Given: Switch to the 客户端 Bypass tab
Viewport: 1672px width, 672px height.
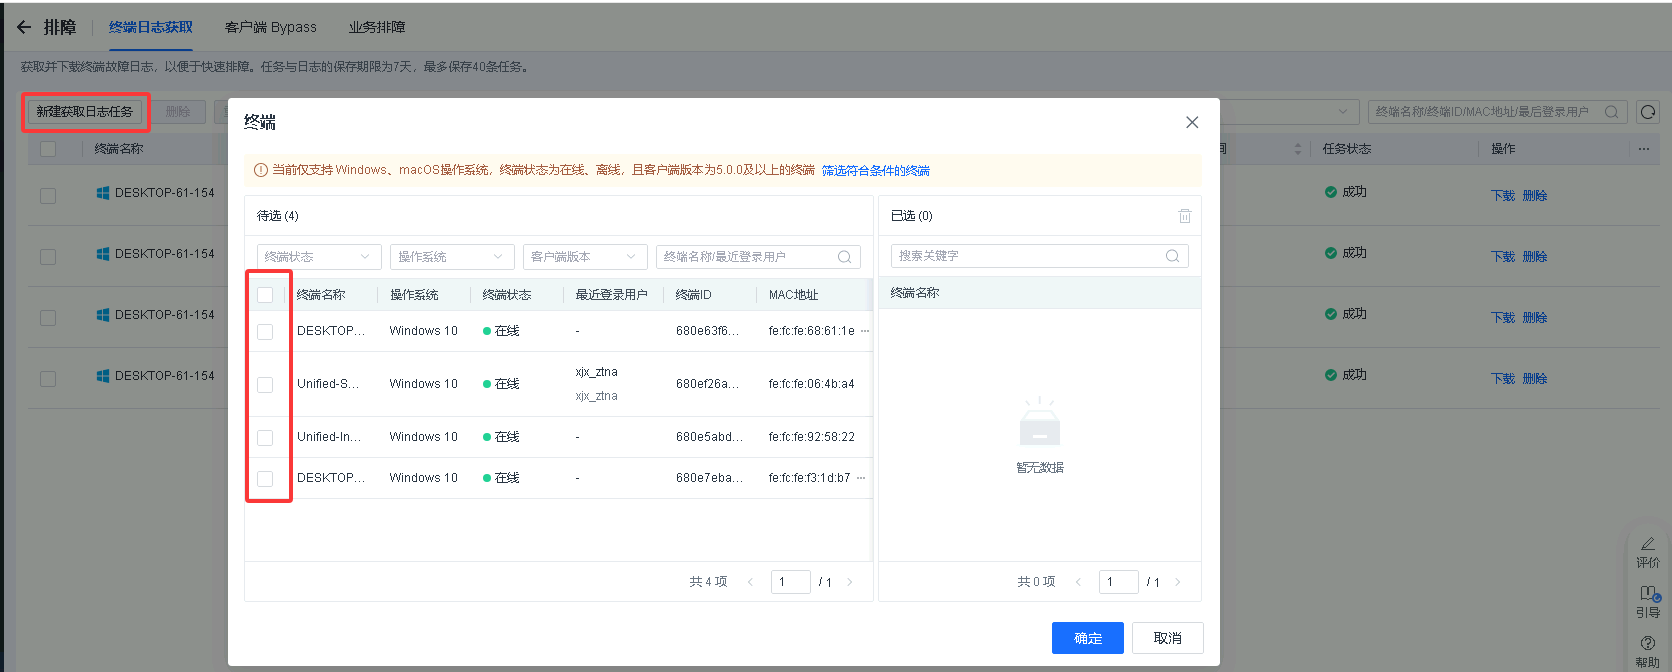Looking at the screenshot, I should (x=270, y=27).
